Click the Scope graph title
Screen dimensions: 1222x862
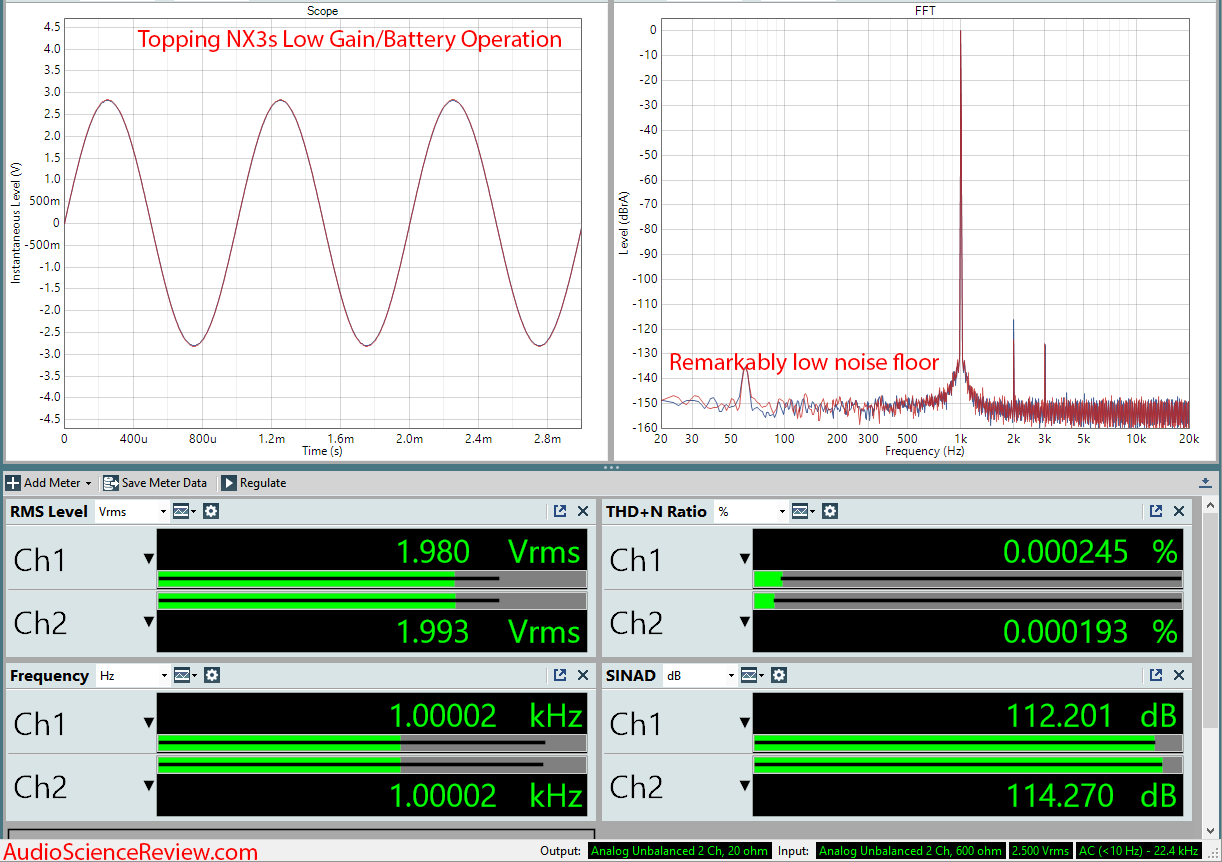[x=323, y=11]
